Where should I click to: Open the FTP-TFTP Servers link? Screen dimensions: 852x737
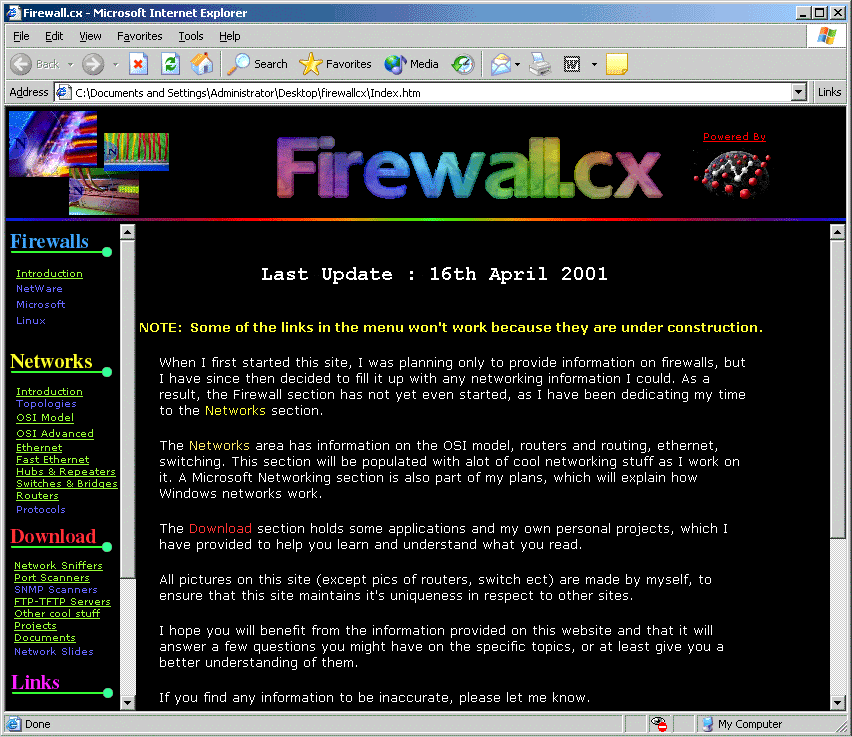coord(62,601)
